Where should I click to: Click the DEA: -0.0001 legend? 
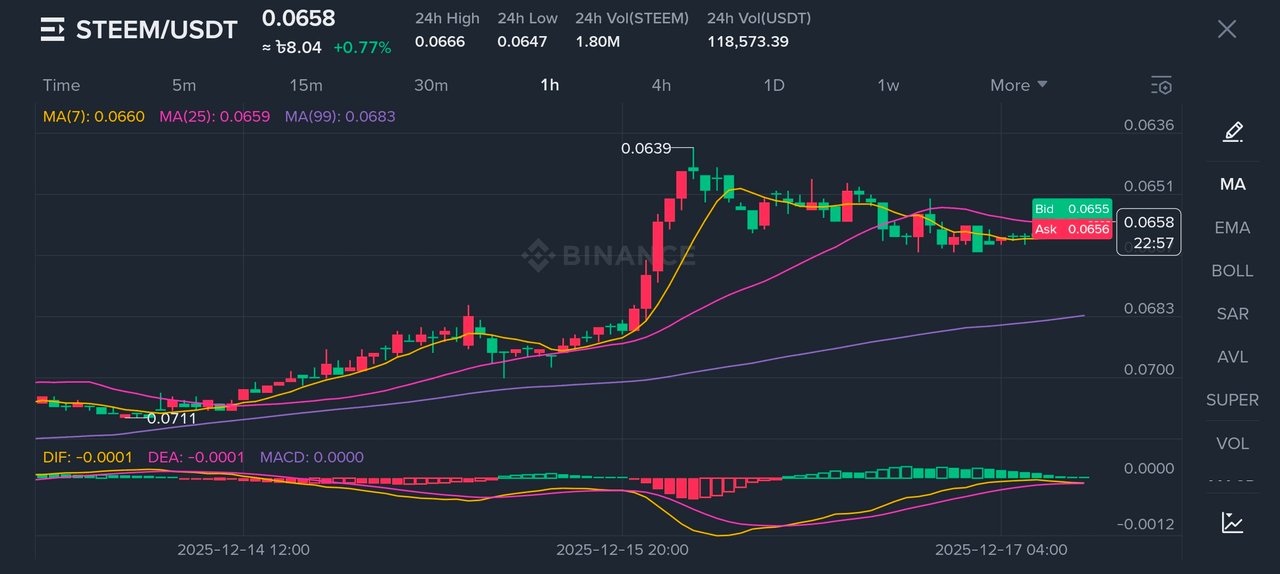(x=196, y=457)
